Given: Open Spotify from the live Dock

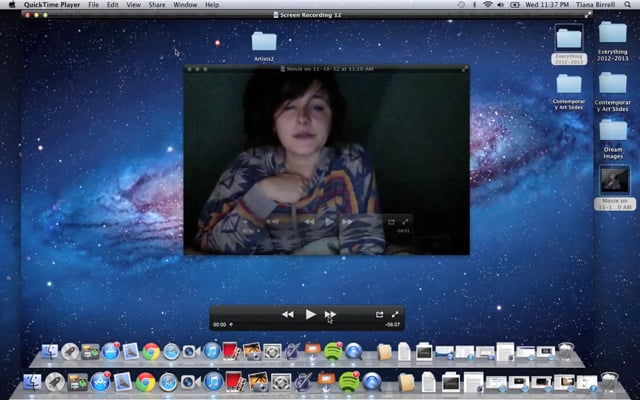Looking at the screenshot, I should [349, 382].
